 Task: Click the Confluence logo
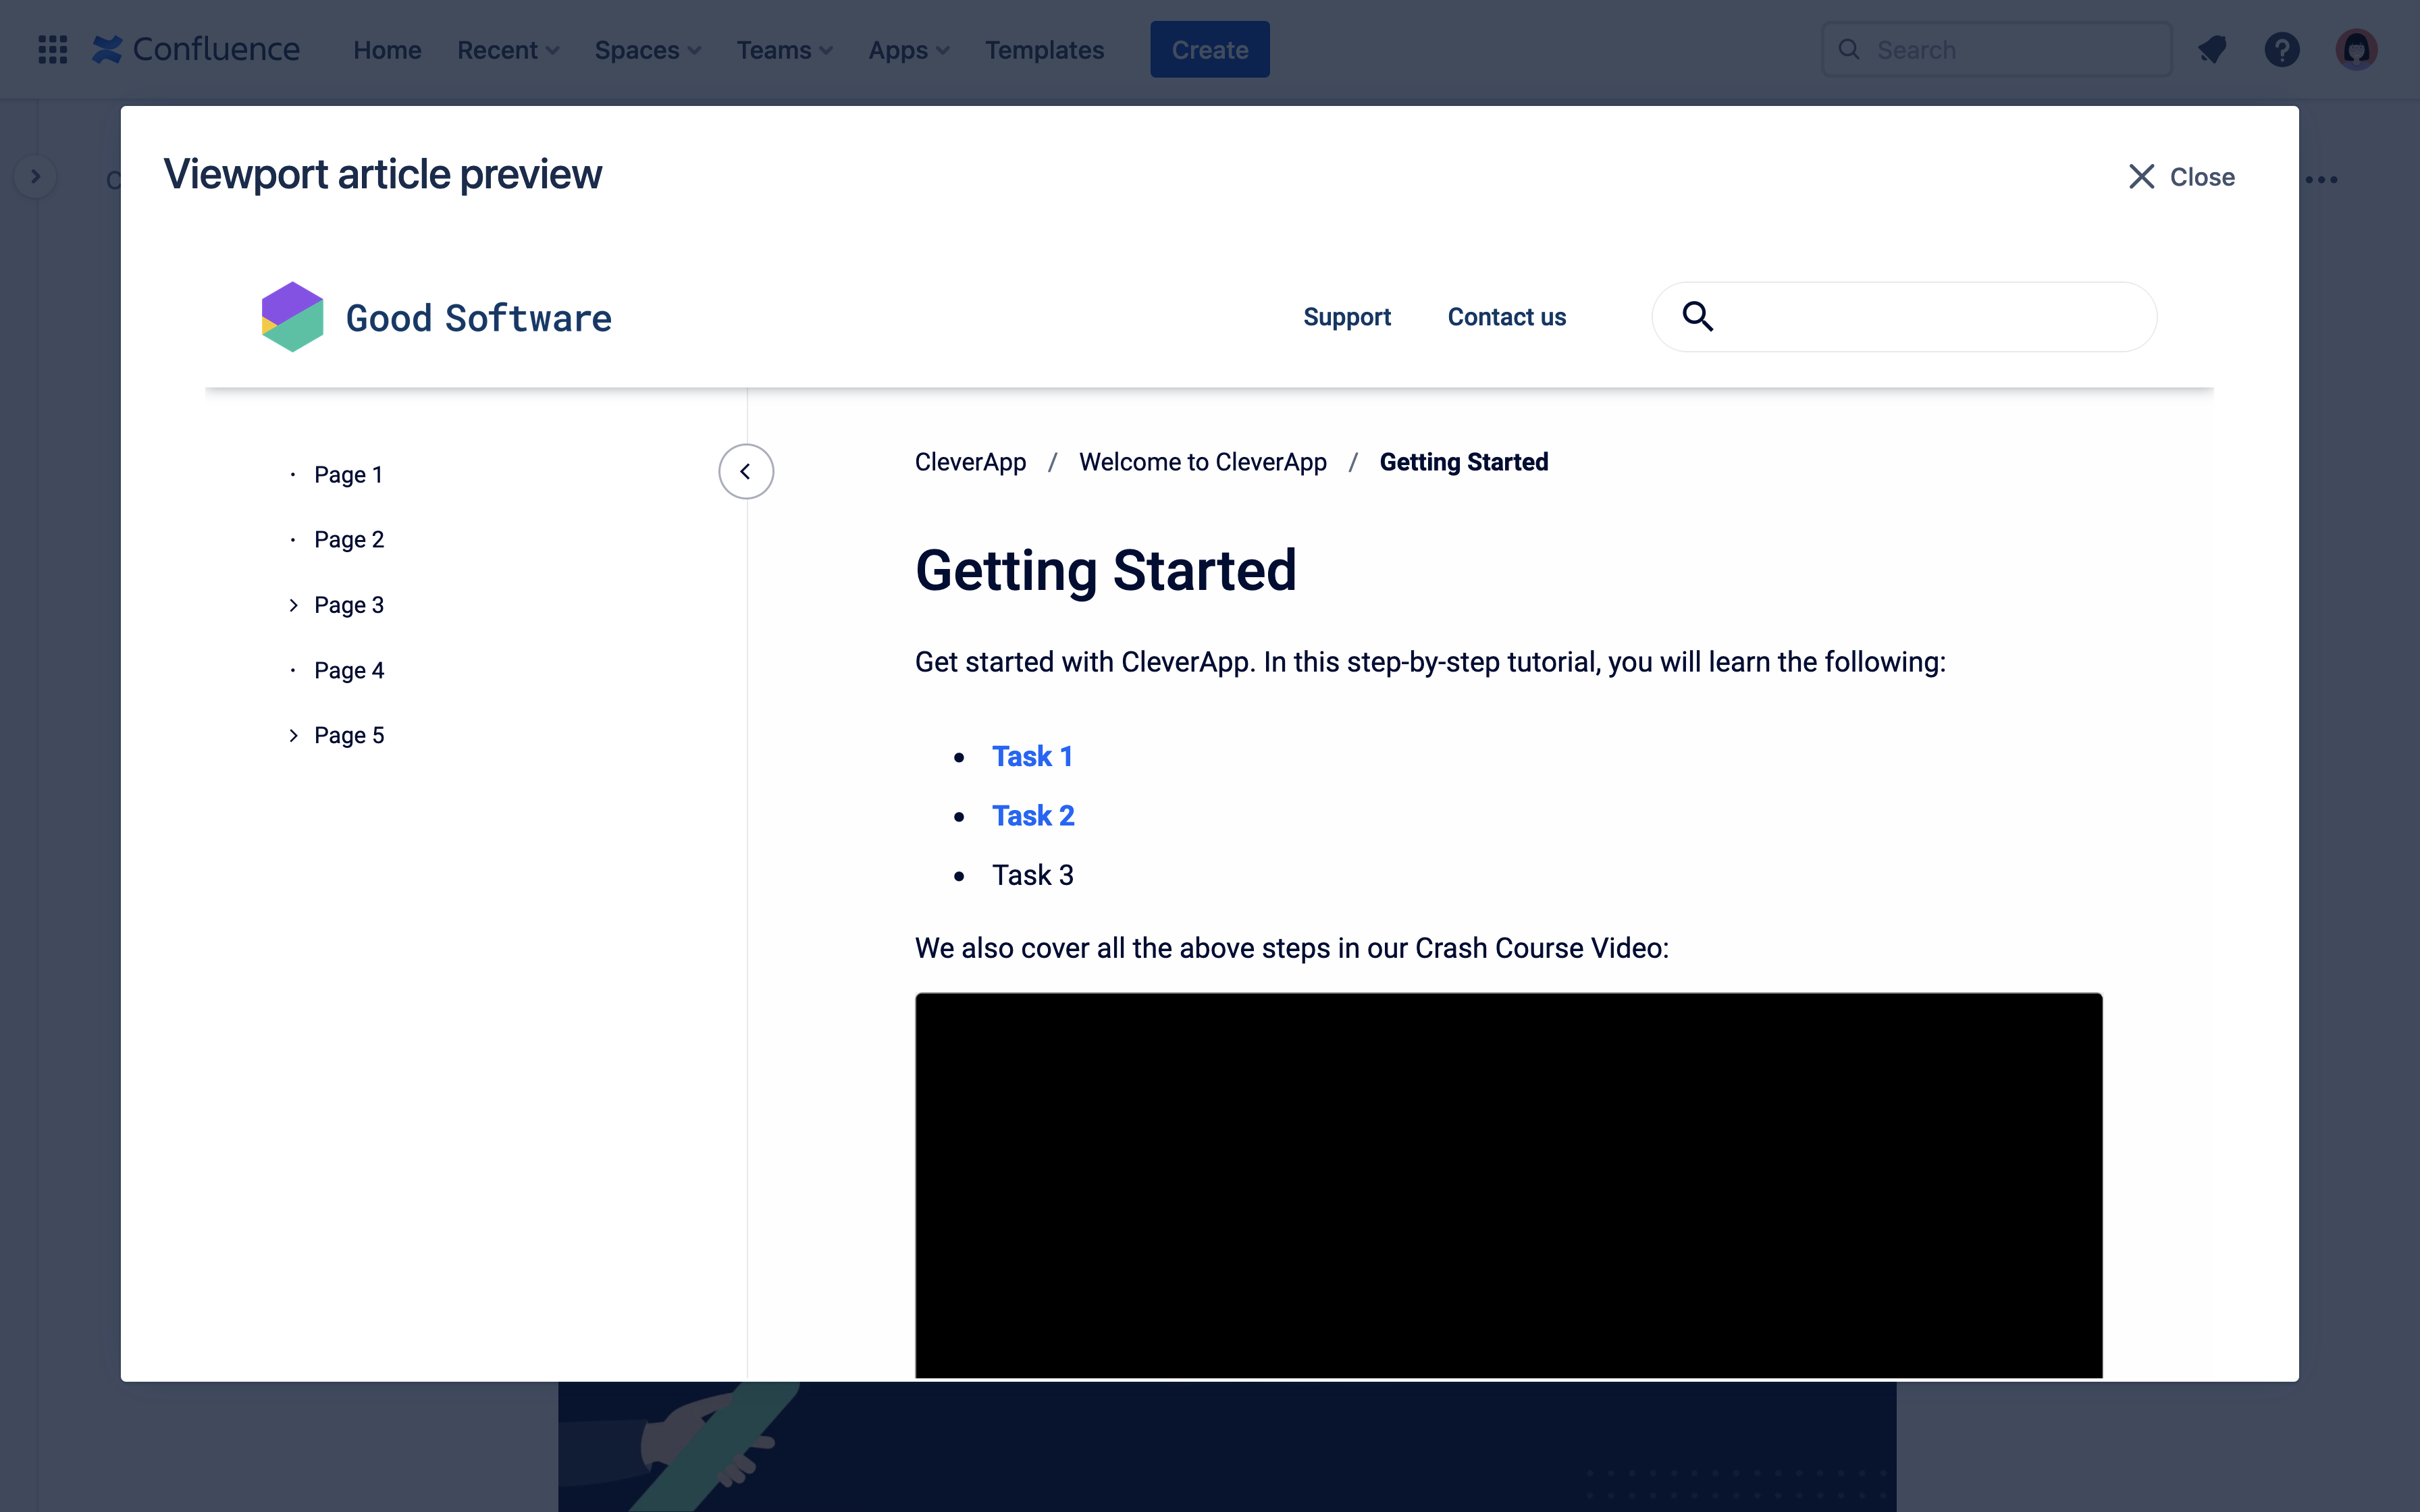pyautogui.click(x=197, y=49)
